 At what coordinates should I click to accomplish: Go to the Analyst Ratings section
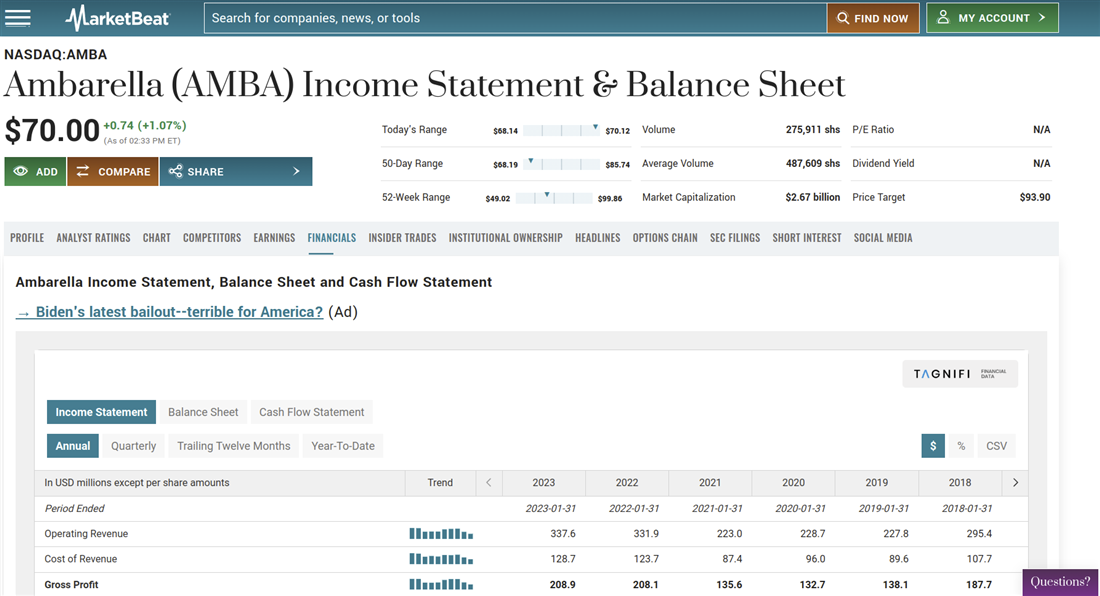click(93, 238)
